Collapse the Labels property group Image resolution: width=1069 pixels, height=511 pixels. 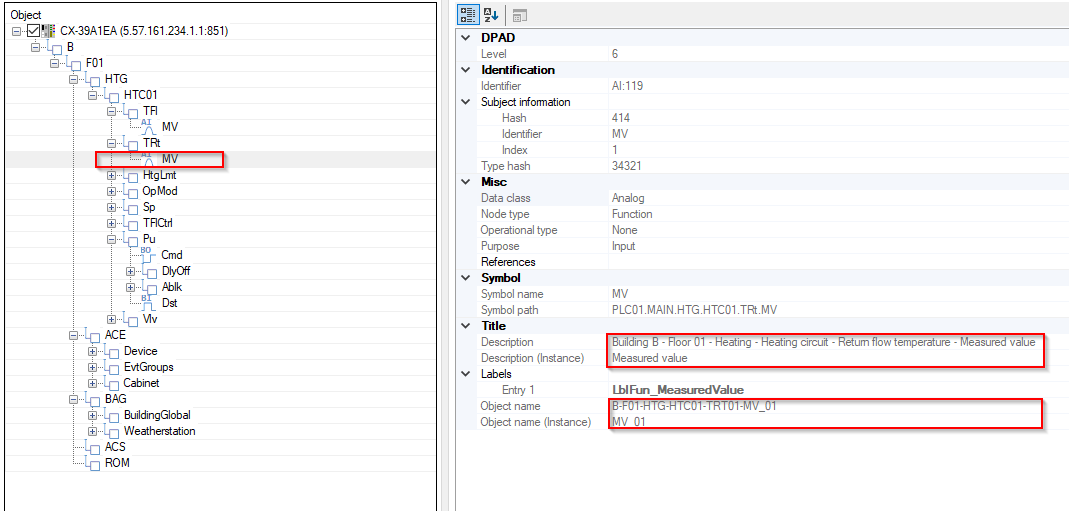pos(466,373)
